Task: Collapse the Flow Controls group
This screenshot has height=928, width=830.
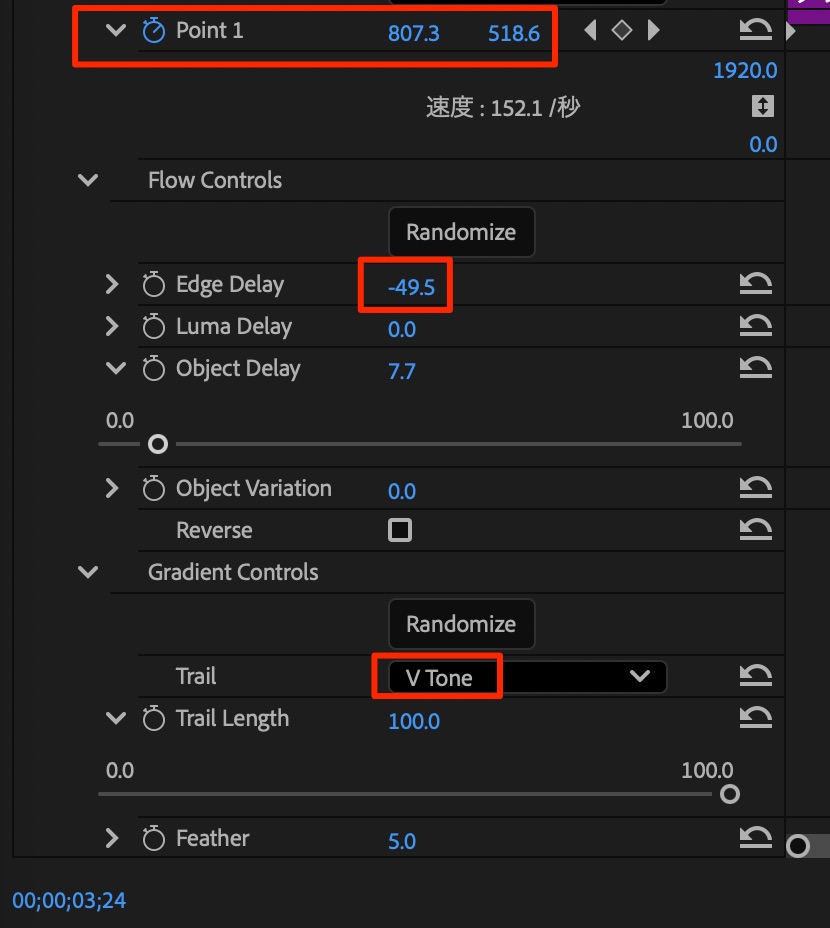Action: [88, 181]
